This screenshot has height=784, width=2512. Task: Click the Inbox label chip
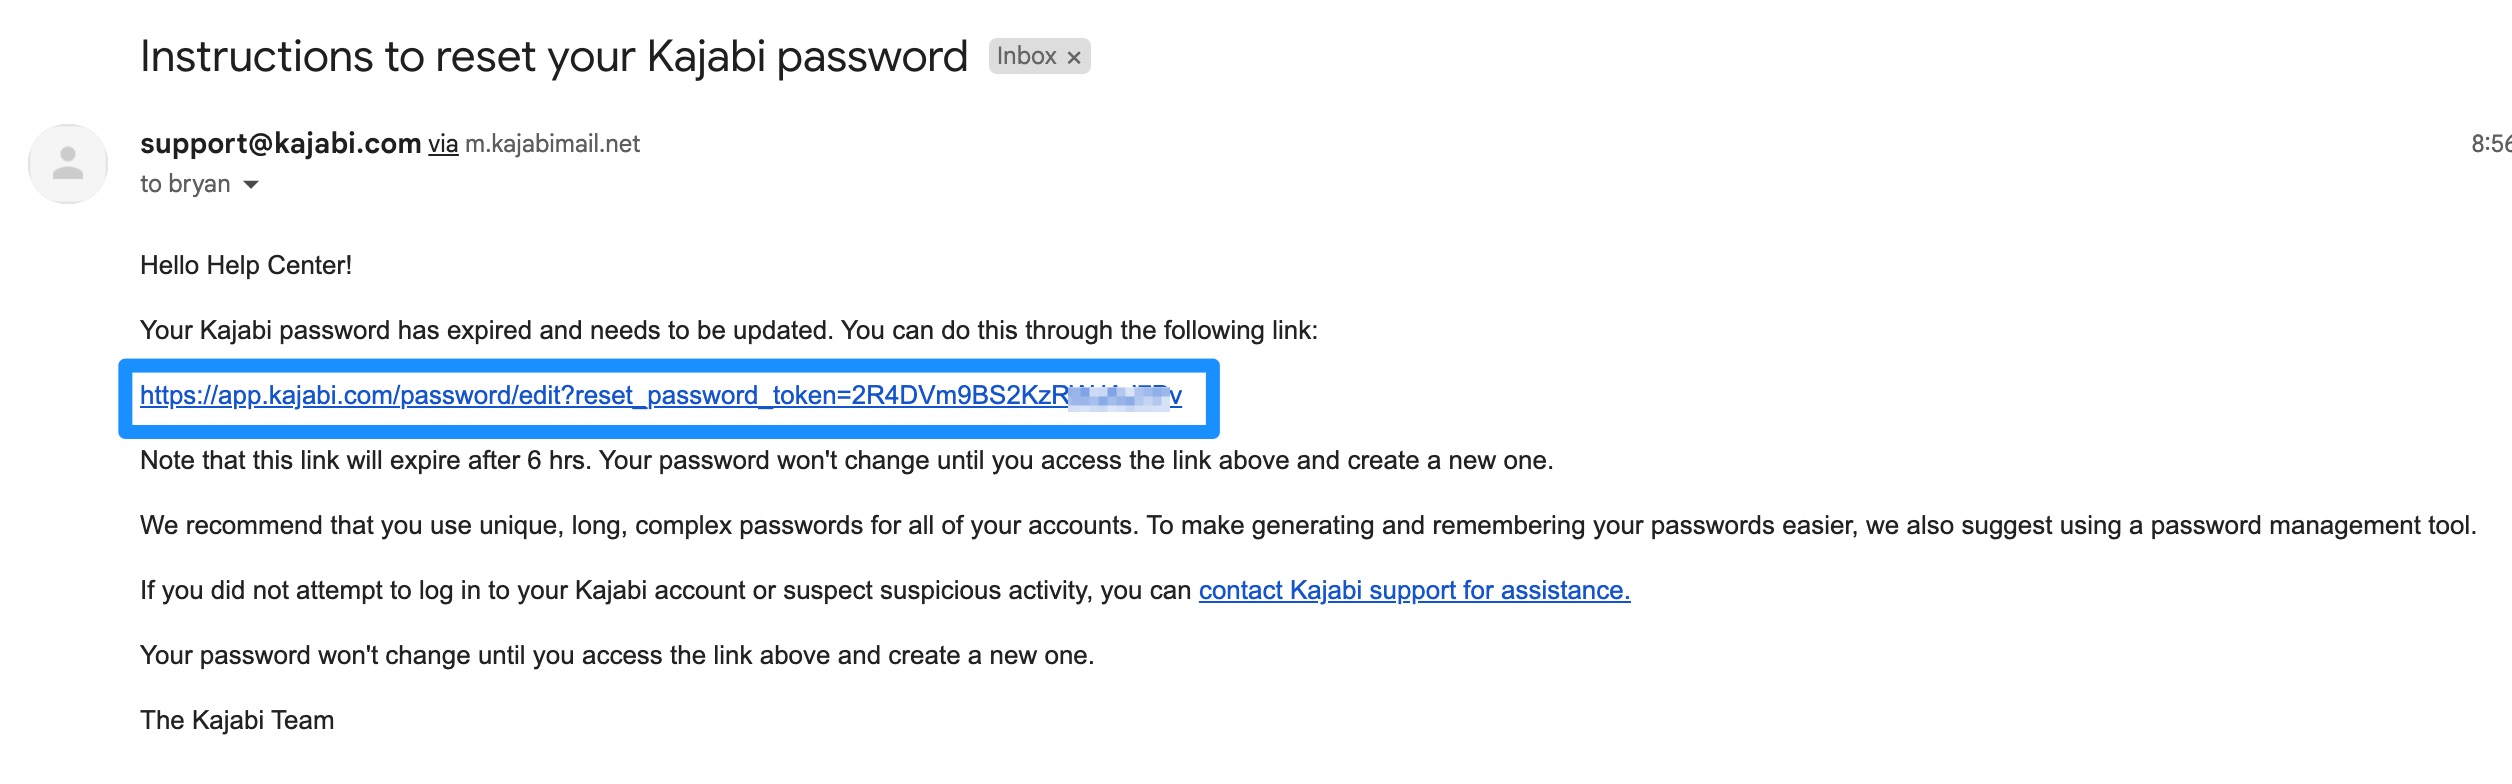pyautogui.click(x=1027, y=56)
